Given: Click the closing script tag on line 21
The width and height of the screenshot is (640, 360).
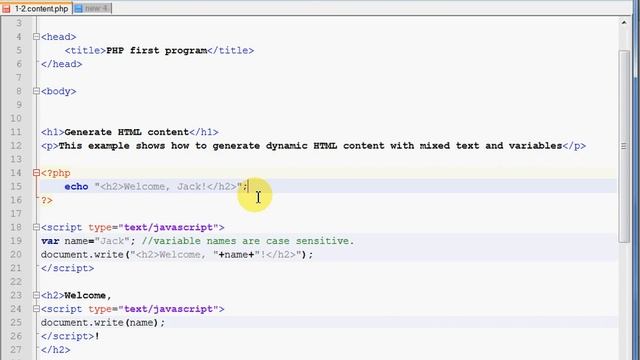Looking at the screenshot, I should pyautogui.click(x=67, y=268).
